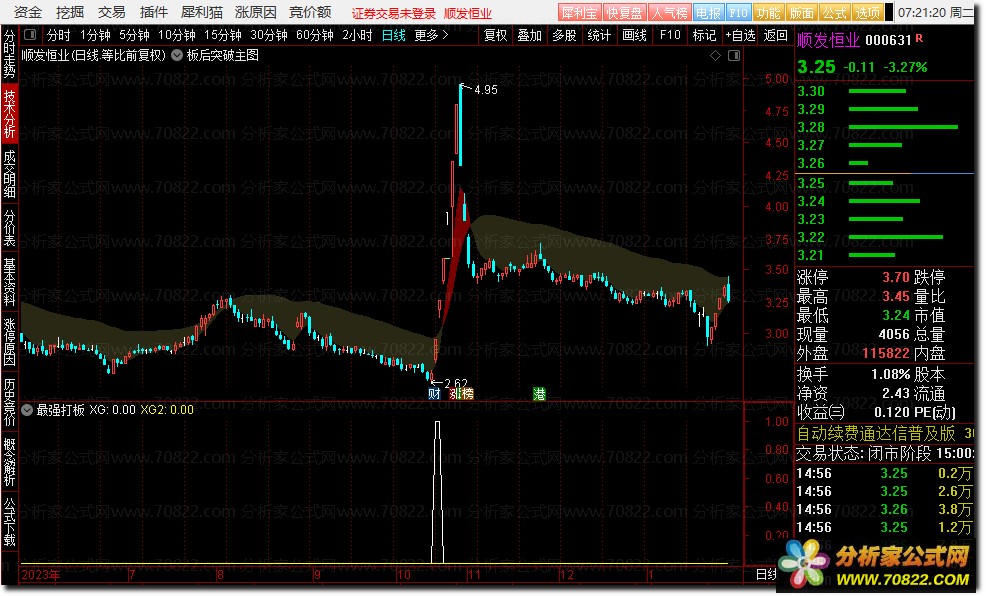Open the 资金 menu
This screenshot has height=596, width=986.
point(28,12)
